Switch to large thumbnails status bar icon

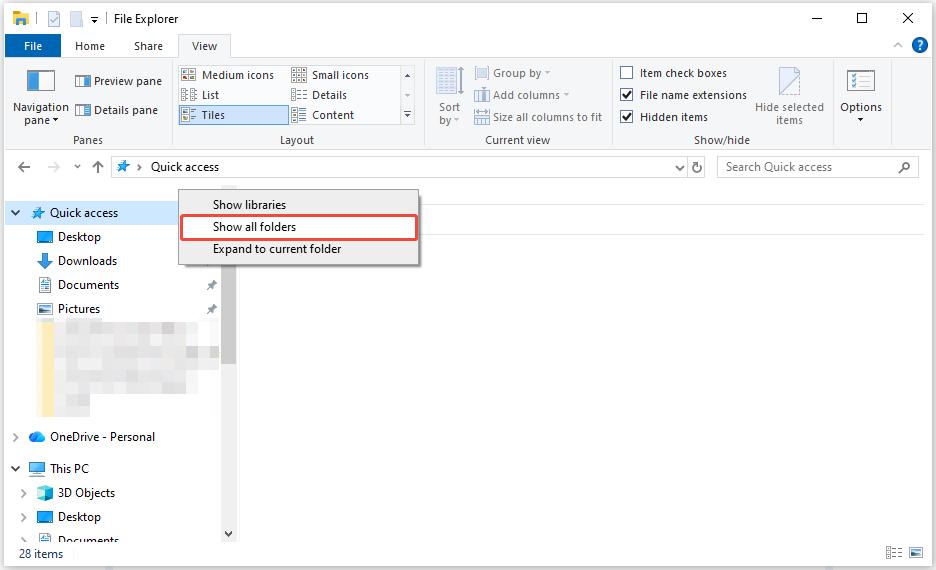916,553
